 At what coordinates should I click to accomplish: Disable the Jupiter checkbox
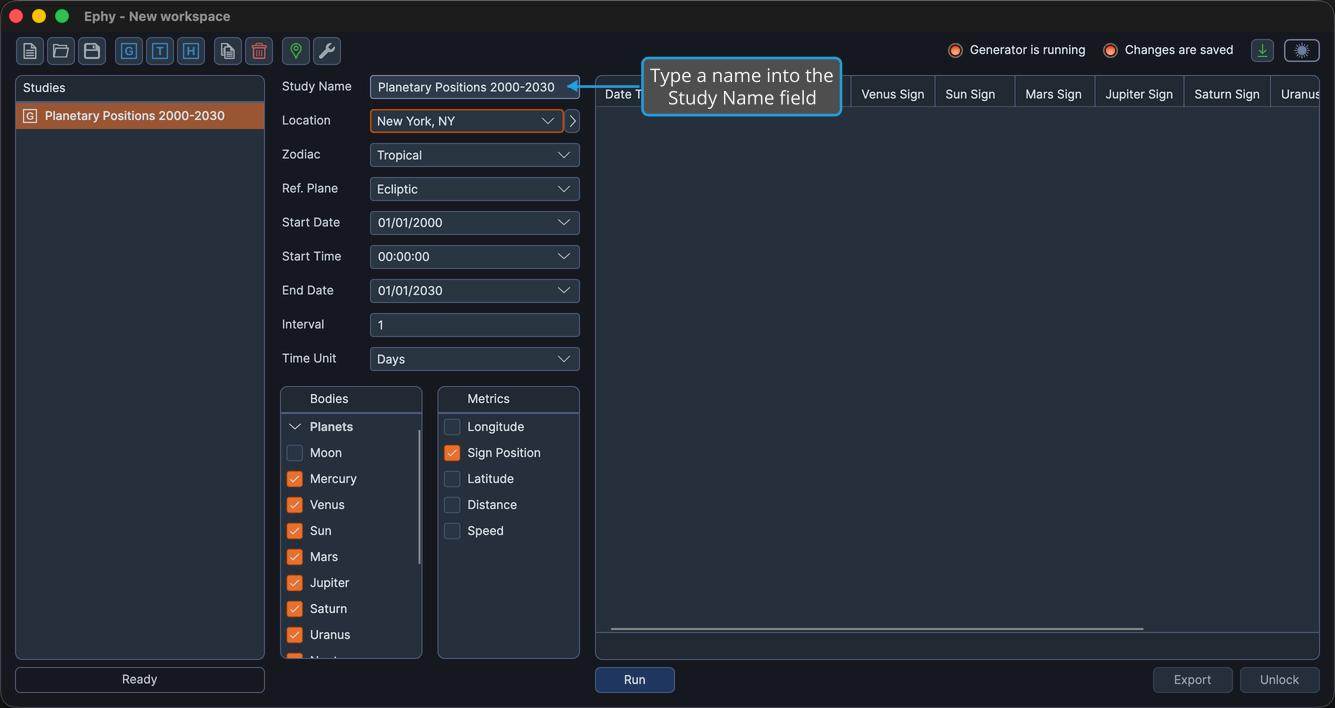click(295, 583)
